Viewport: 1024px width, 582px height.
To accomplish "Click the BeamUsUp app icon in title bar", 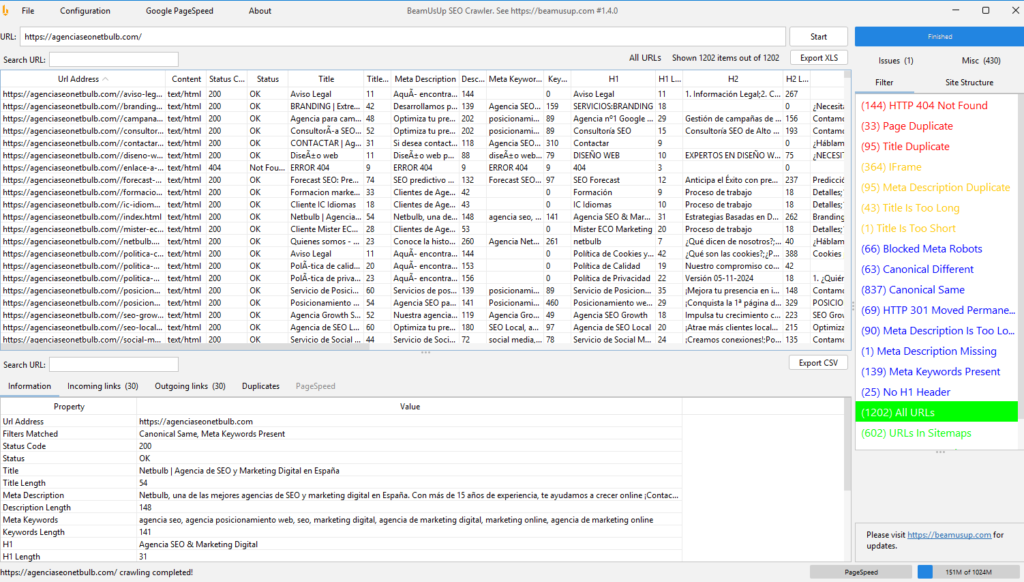I will click(8, 10).
